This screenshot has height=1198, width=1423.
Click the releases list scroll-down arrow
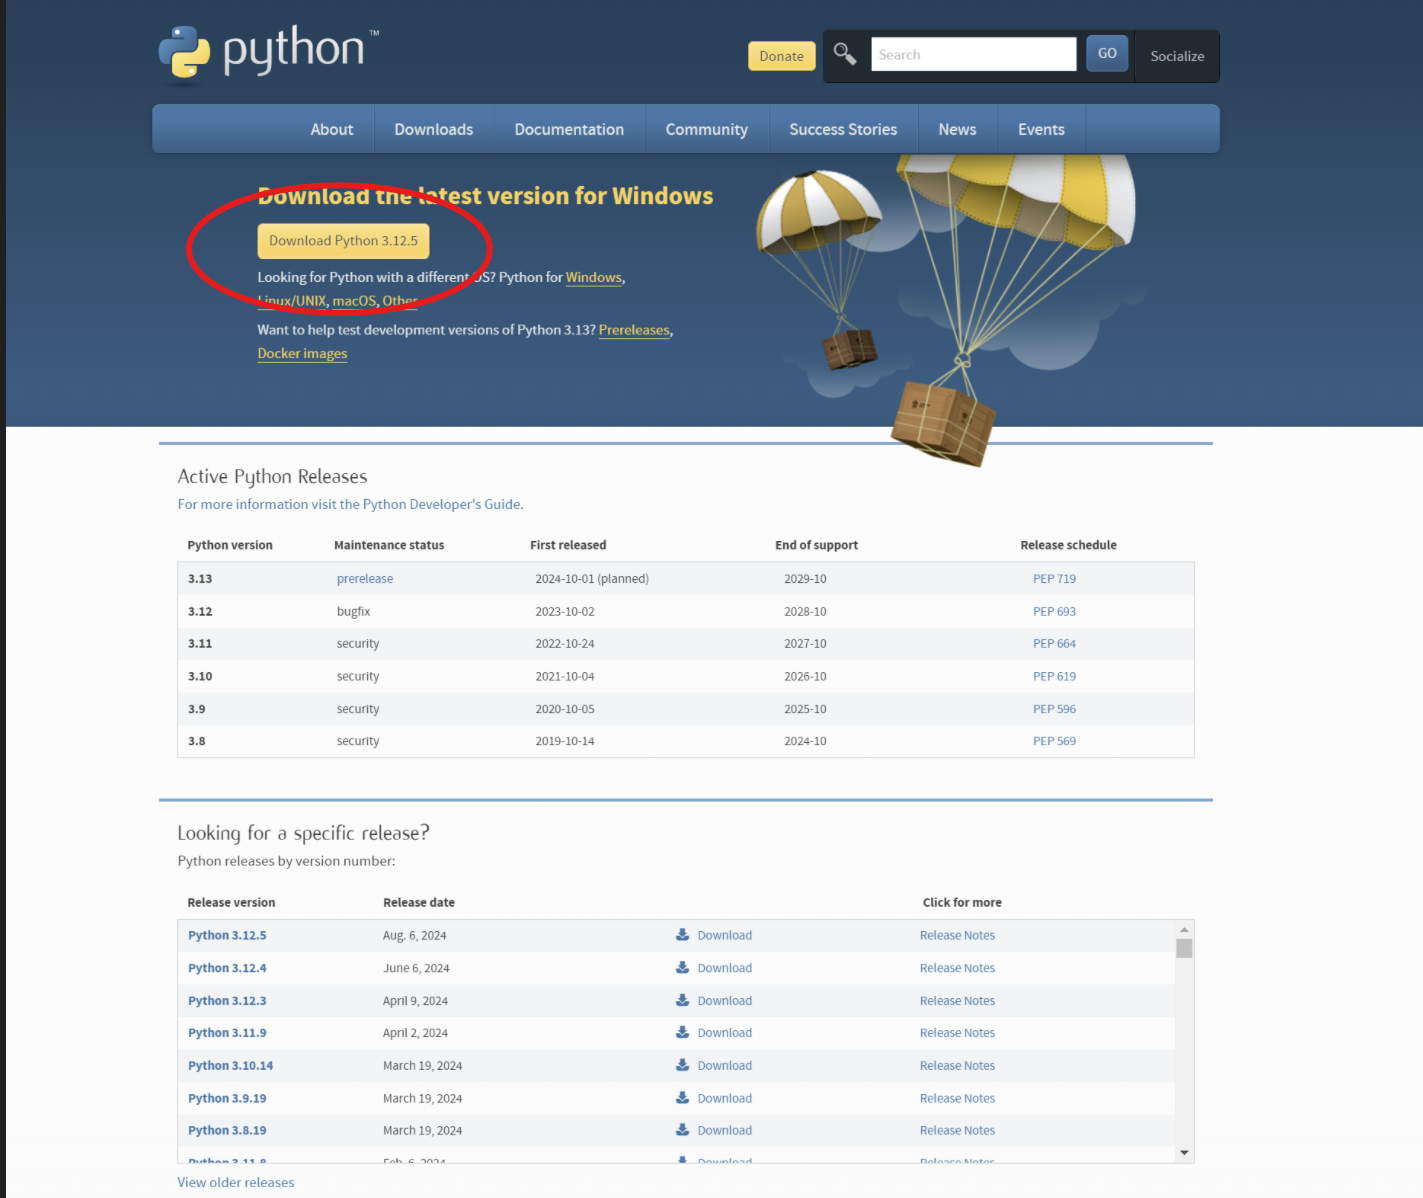coord(1184,1153)
